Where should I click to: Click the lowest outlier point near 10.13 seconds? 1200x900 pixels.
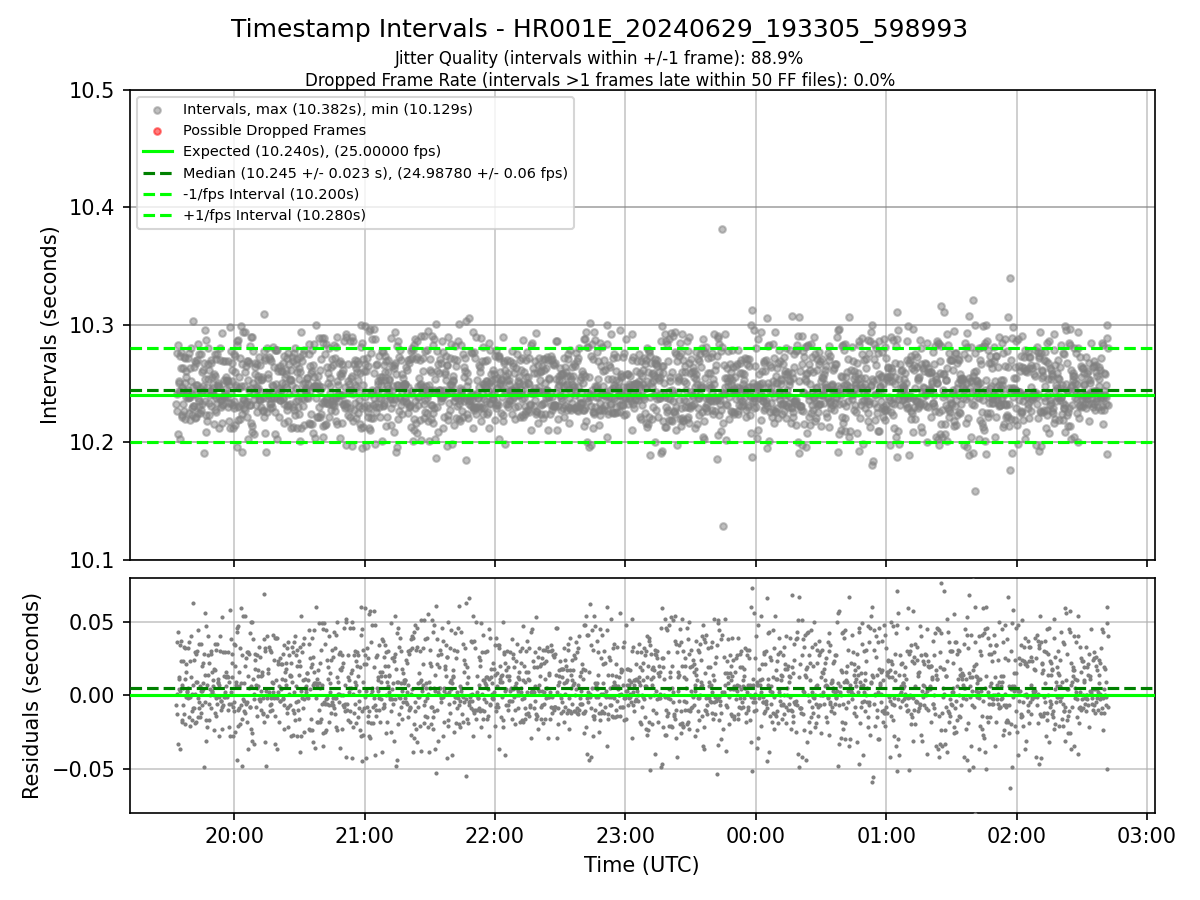pyautogui.click(x=723, y=526)
